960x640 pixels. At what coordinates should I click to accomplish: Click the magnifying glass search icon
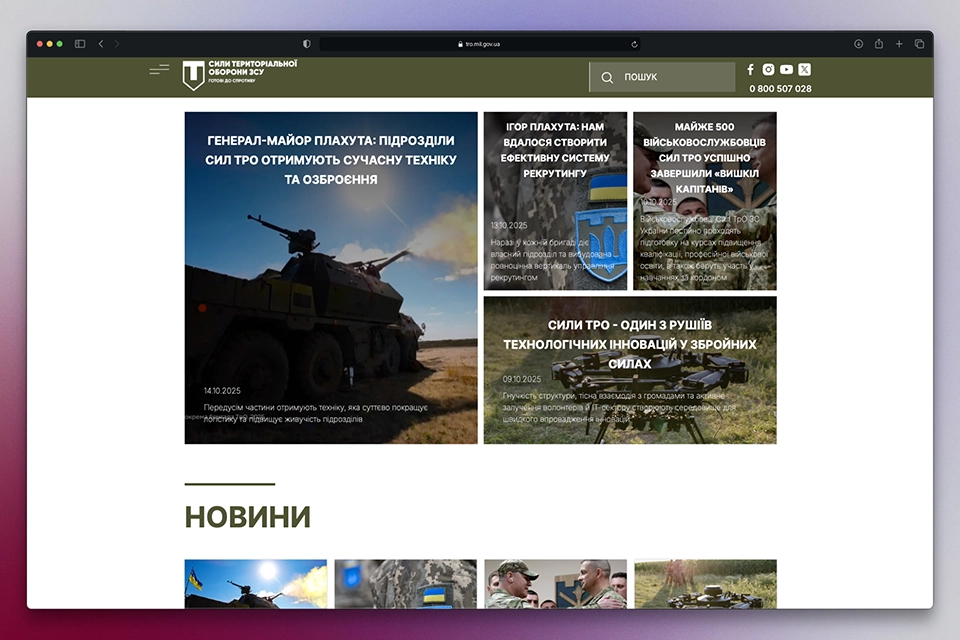click(x=607, y=77)
